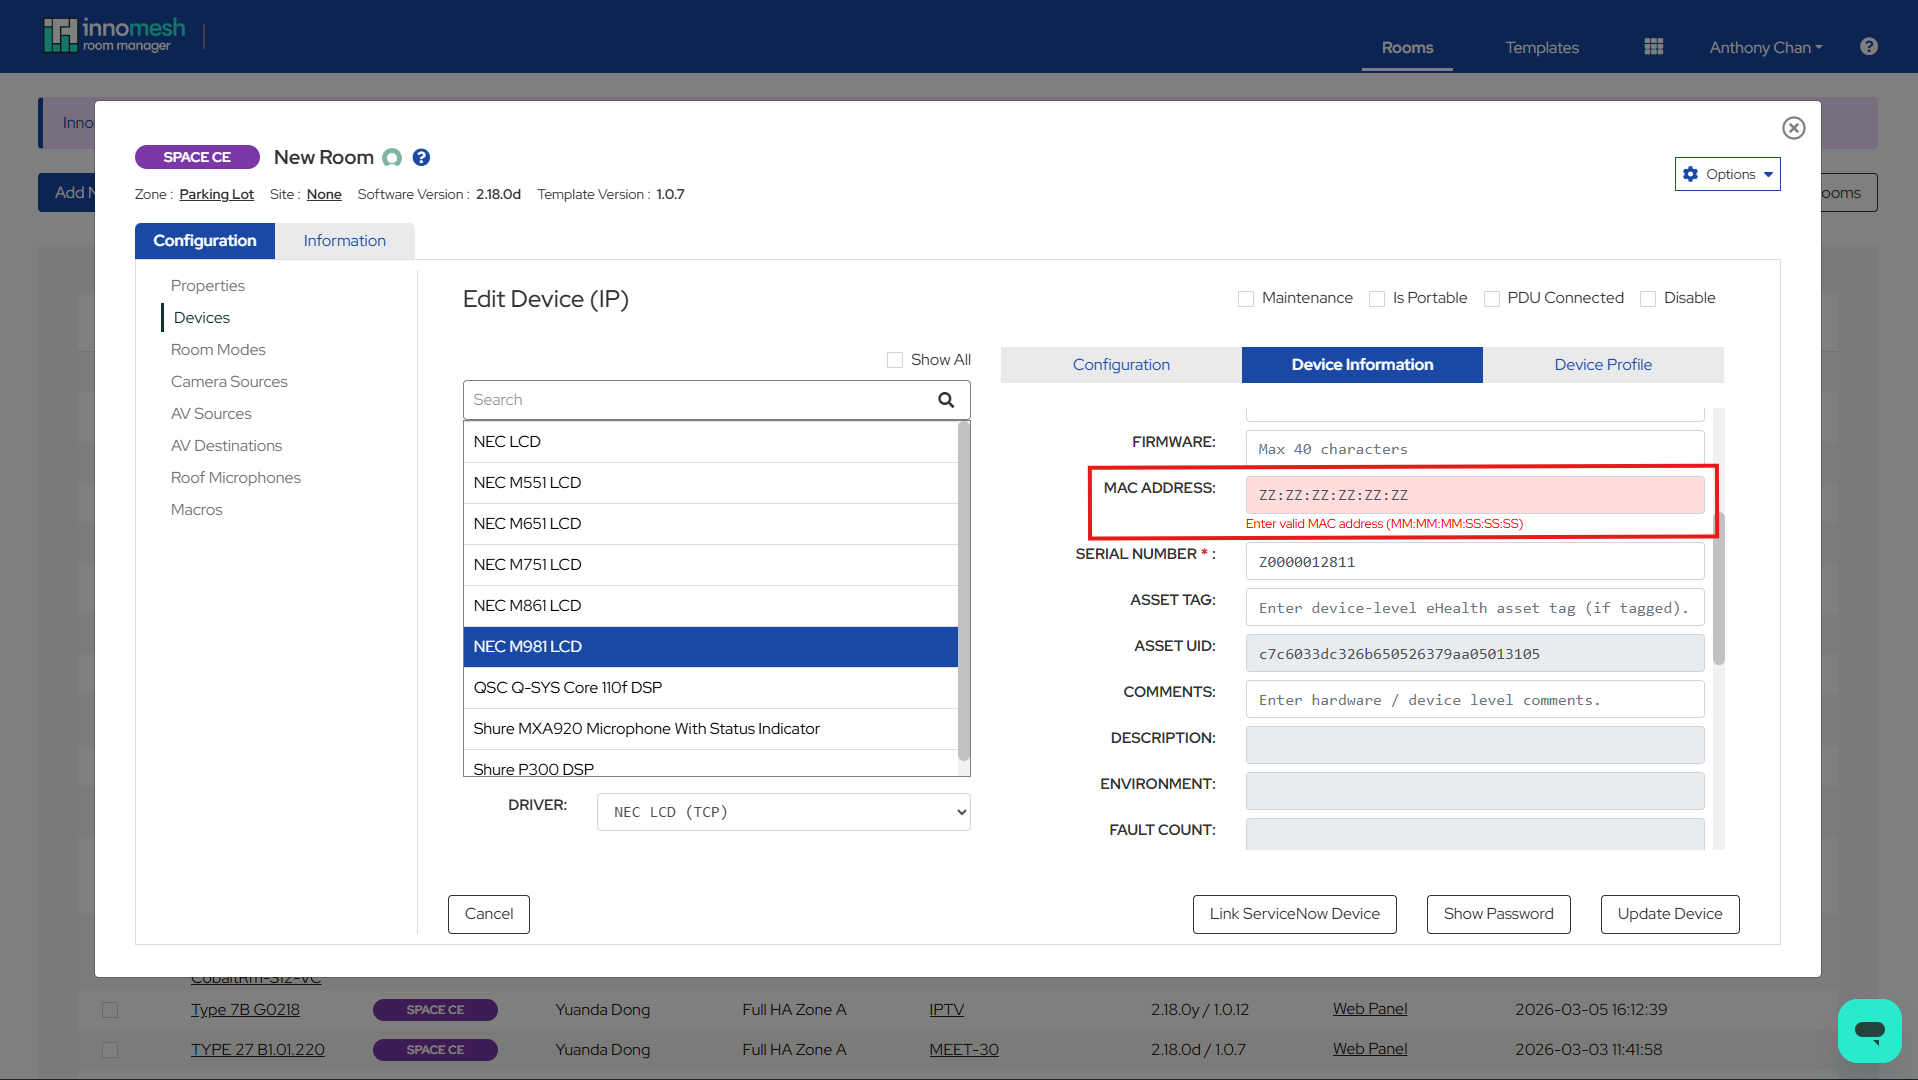Open the Device Profile tab
This screenshot has height=1080, width=1918.
click(x=1602, y=364)
